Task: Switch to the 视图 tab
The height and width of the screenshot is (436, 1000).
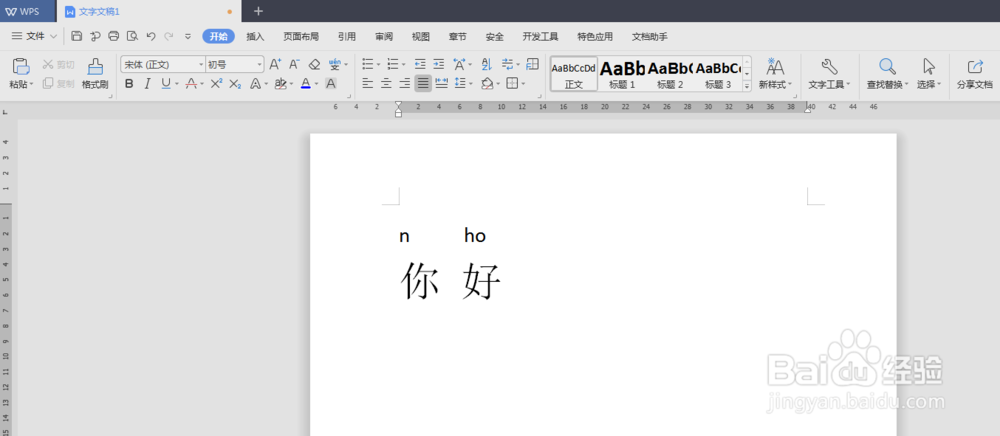Action: click(x=420, y=37)
